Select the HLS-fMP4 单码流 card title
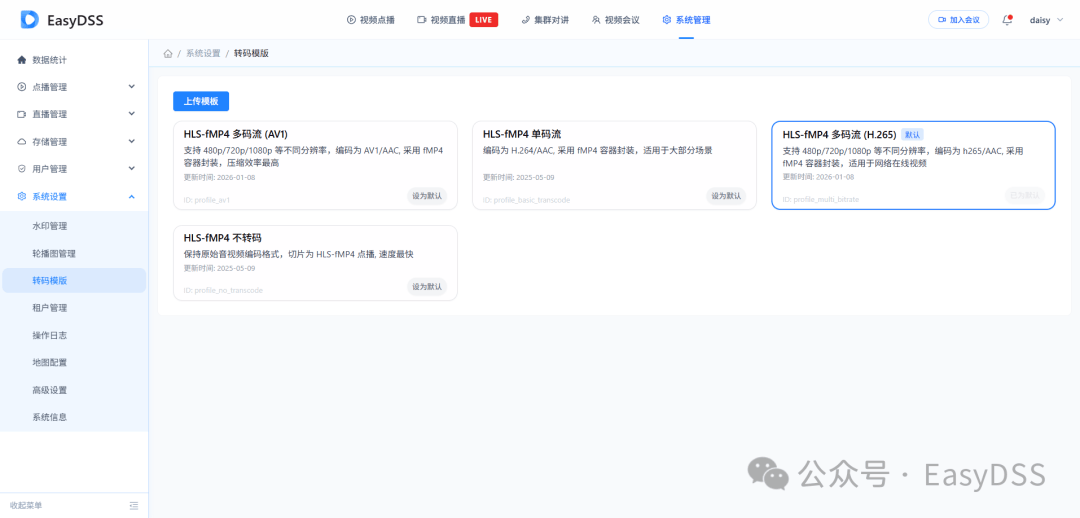 click(522, 134)
